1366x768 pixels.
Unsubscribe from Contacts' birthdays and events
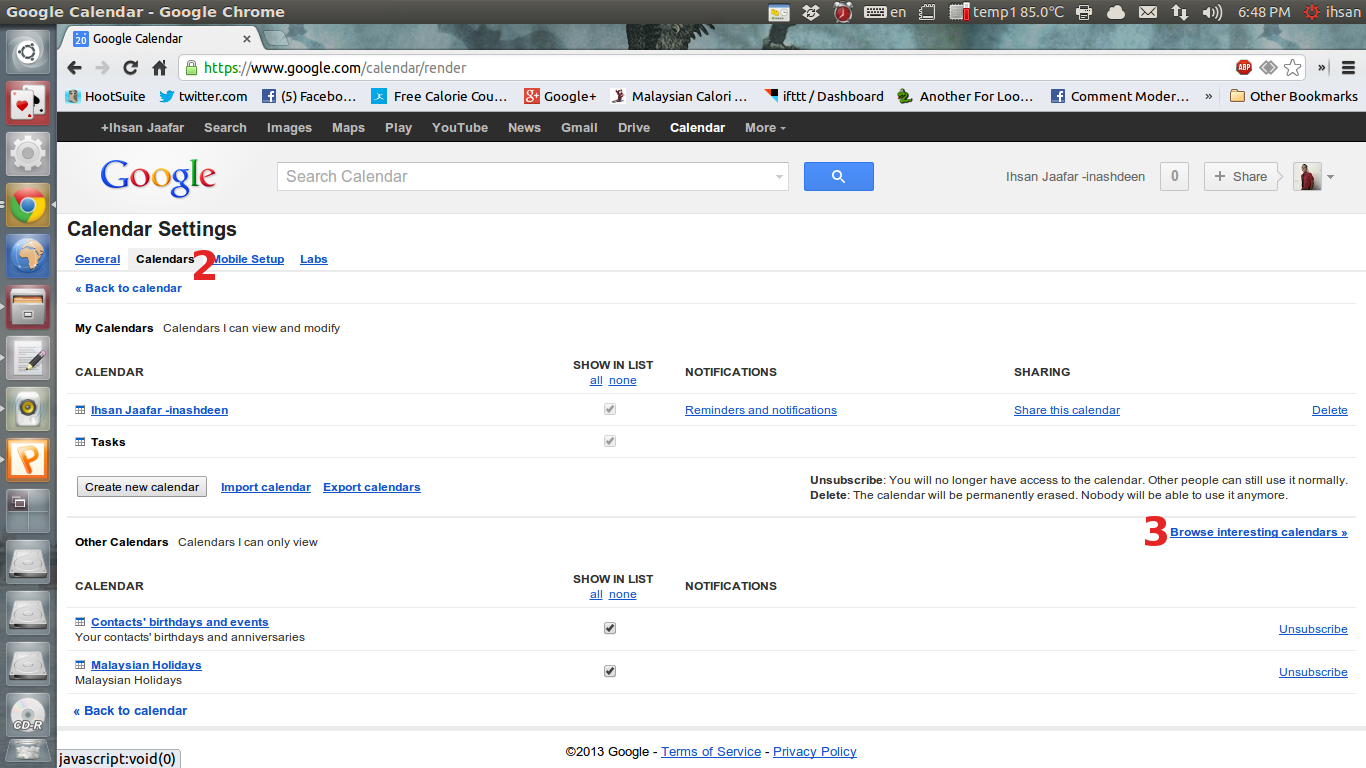point(1313,629)
